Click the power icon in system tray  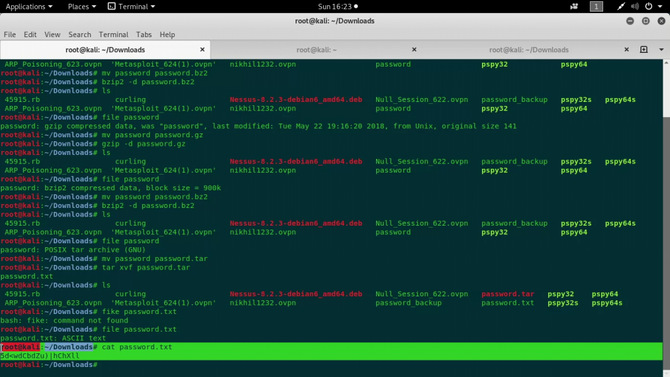point(649,6)
